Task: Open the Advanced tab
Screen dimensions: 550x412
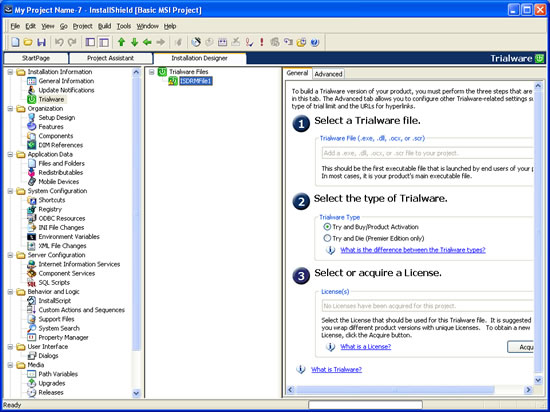Action: 328,74
